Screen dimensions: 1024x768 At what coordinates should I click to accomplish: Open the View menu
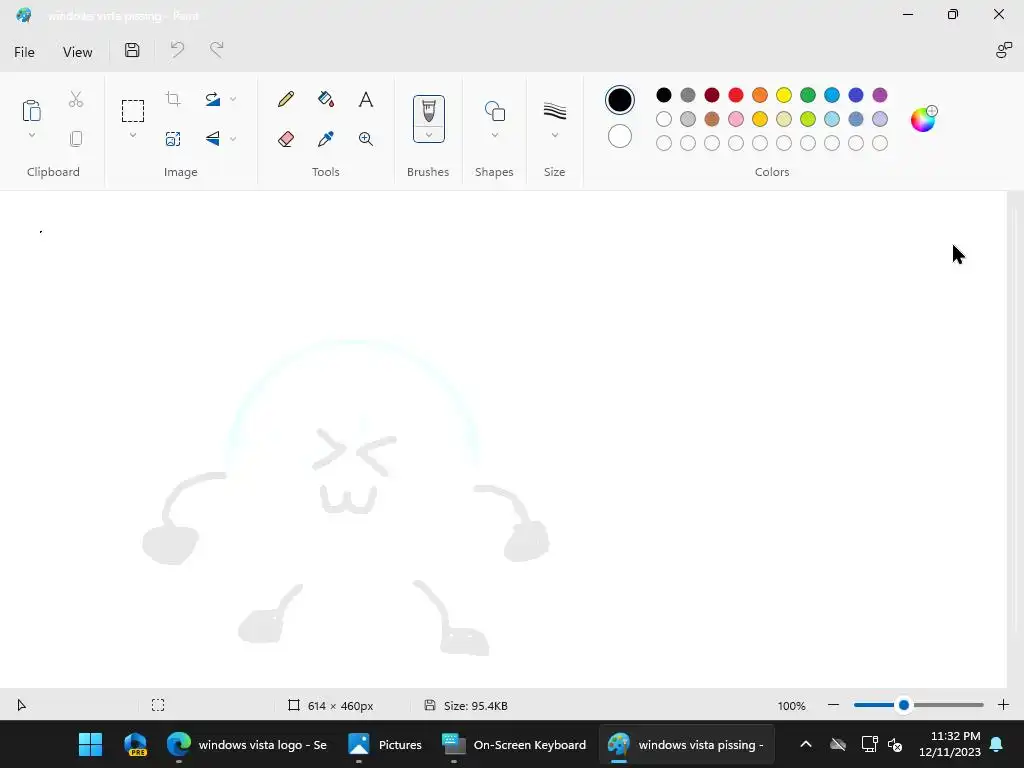(x=77, y=52)
